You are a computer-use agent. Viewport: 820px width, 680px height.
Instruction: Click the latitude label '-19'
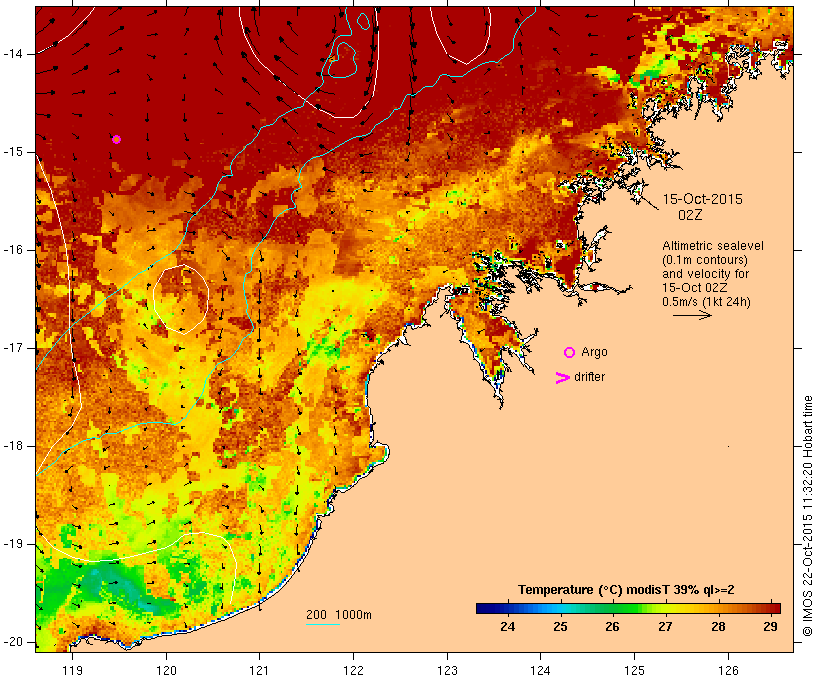13,545
